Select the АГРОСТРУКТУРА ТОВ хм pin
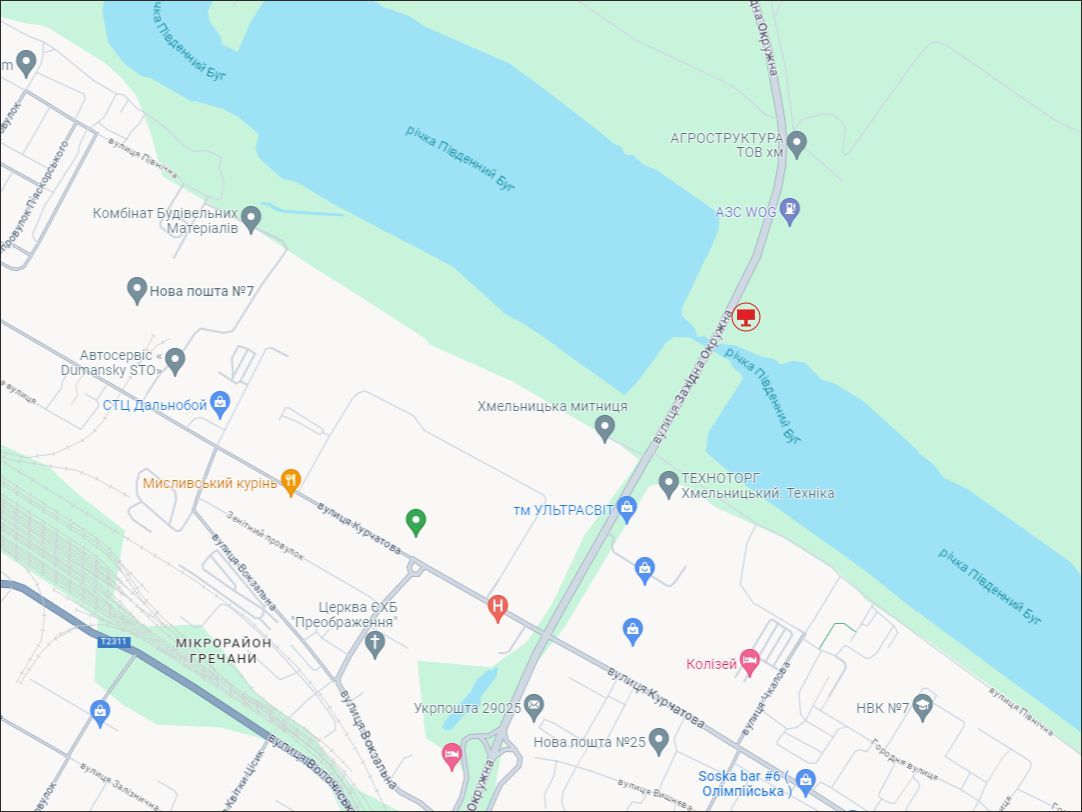The width and height of the screenshot is (1082, 812). [797, 145]
